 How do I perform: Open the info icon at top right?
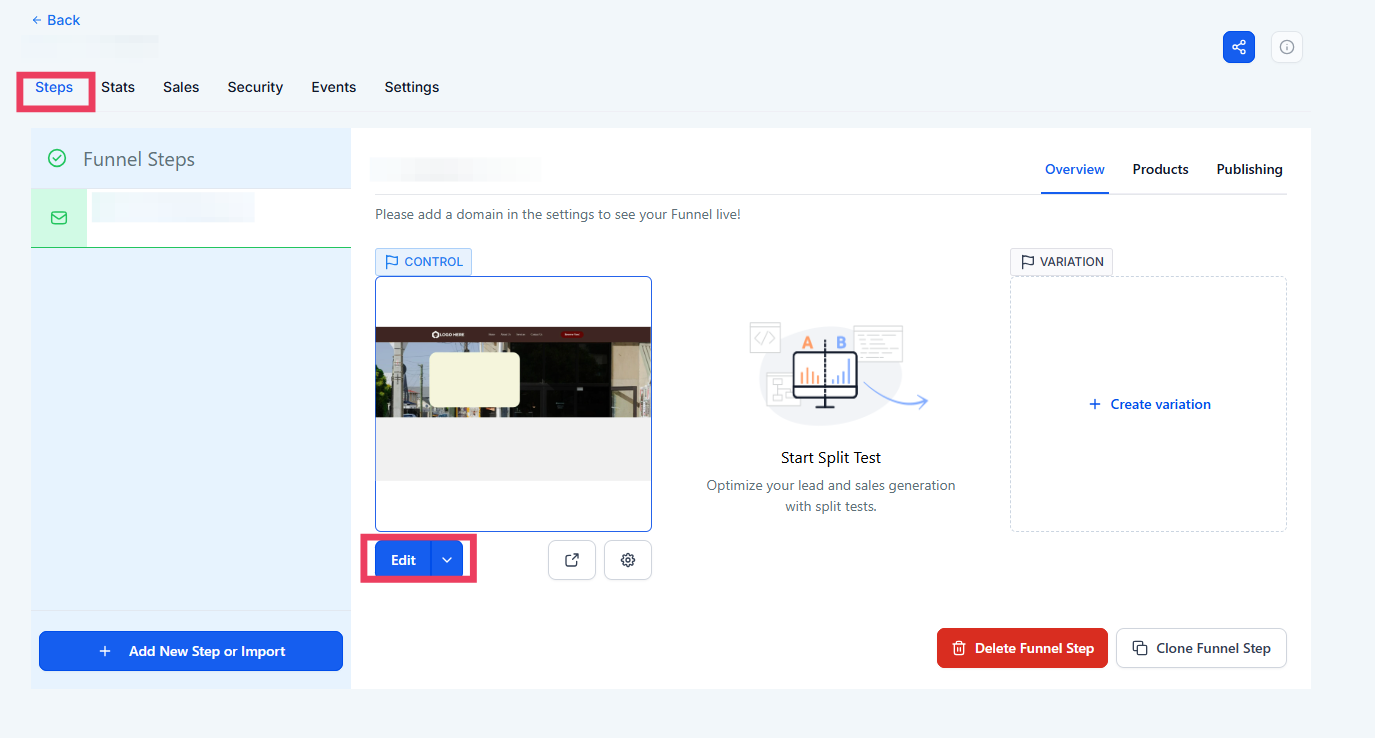pyautogui.click(x=1286, y=47)
